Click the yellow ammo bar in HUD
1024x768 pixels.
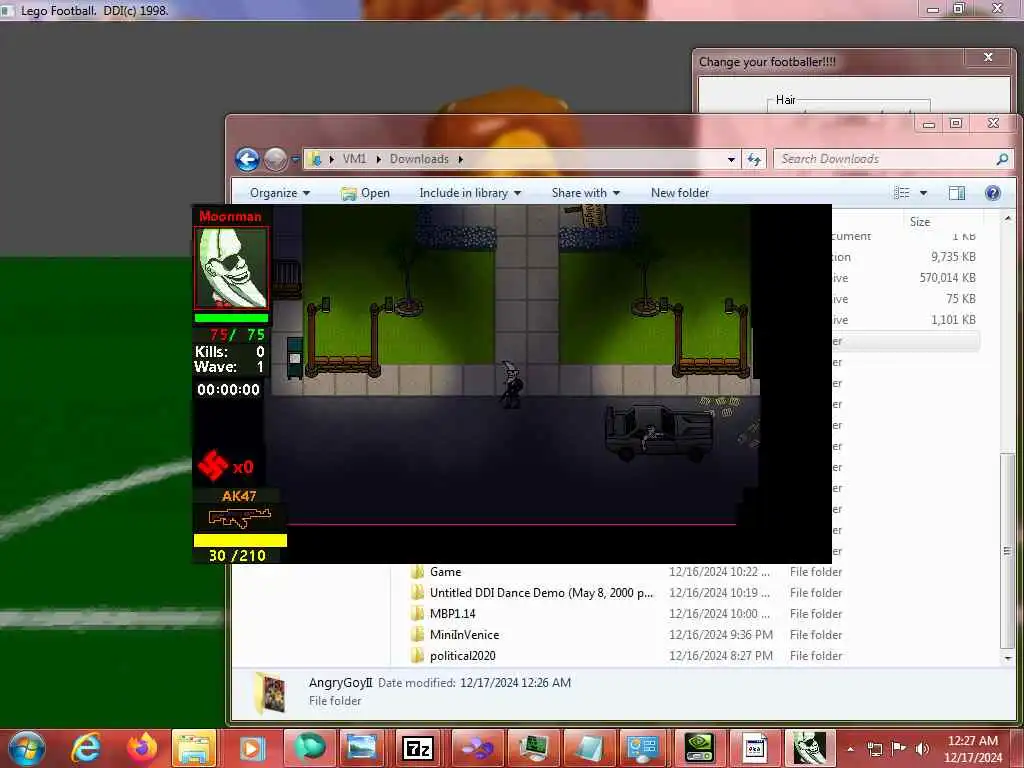[x=240, y=540]
